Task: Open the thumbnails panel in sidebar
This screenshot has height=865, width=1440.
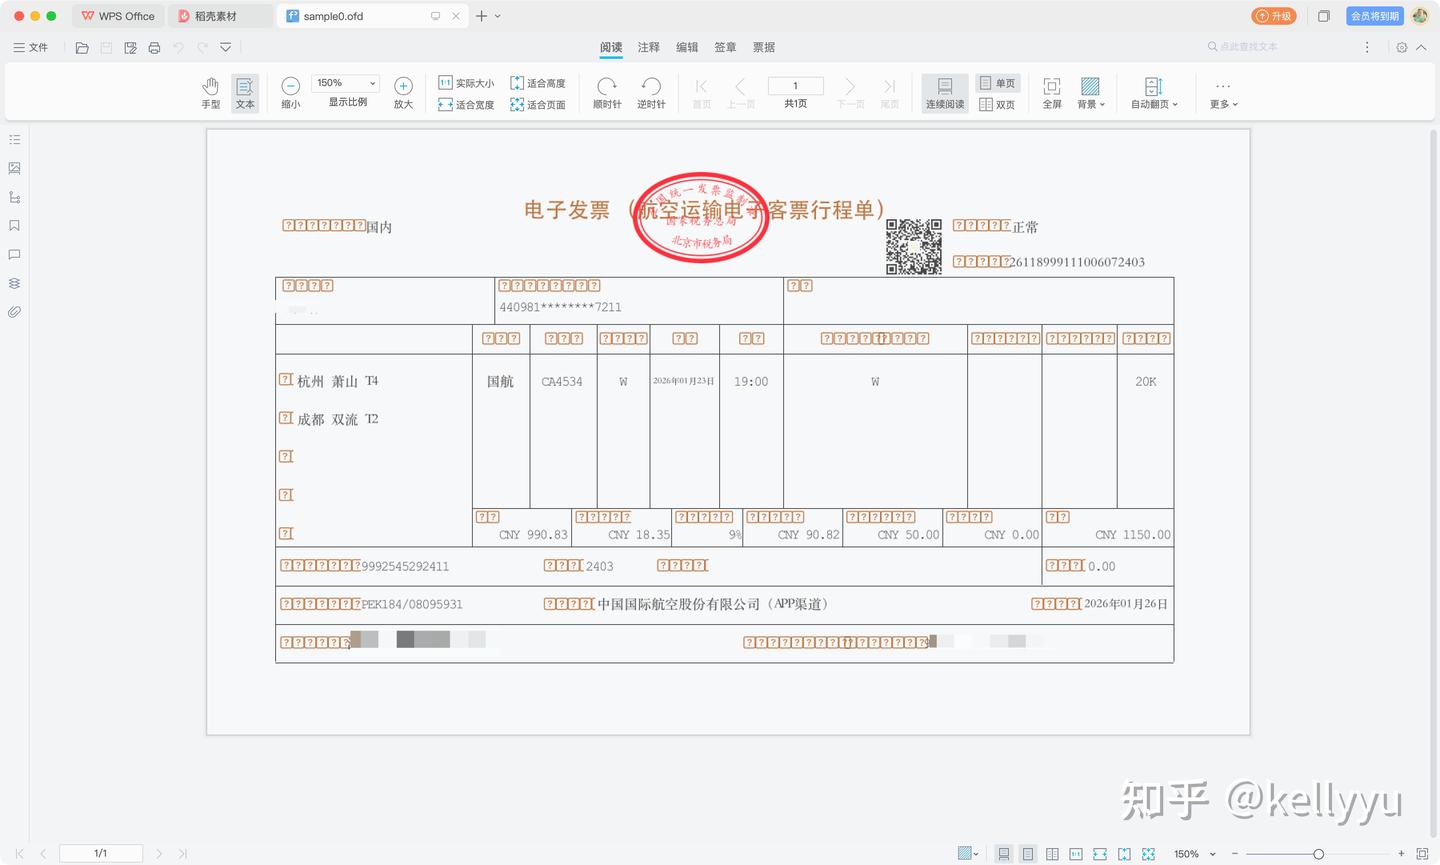Action: click(x=14, y=168)
